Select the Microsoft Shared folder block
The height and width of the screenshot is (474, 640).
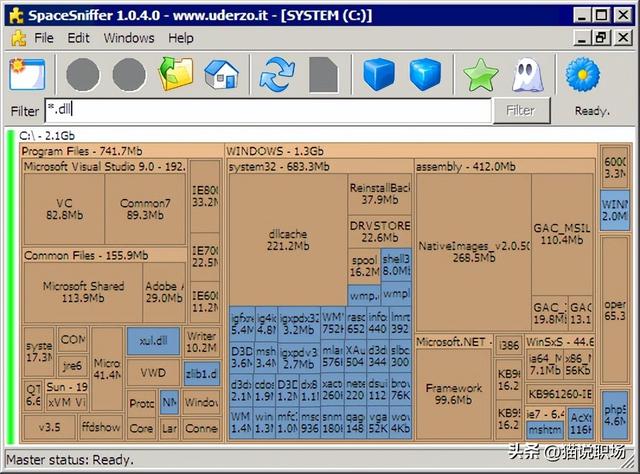coord(84,291)
